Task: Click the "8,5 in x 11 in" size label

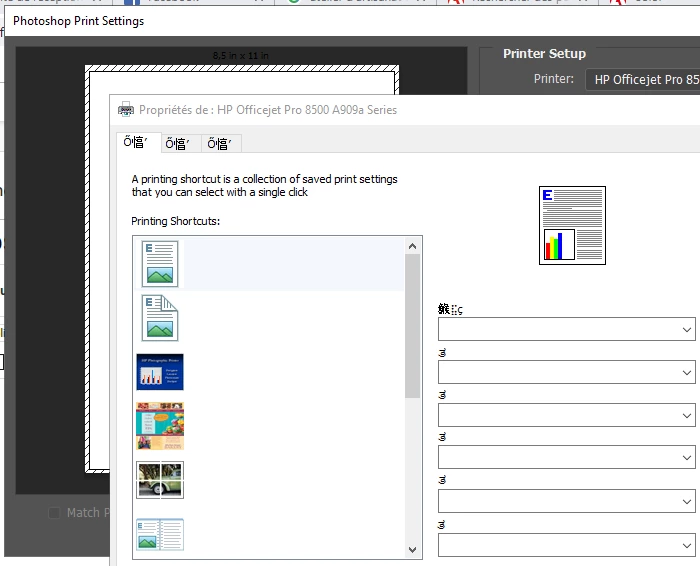Action: (241, 56)
